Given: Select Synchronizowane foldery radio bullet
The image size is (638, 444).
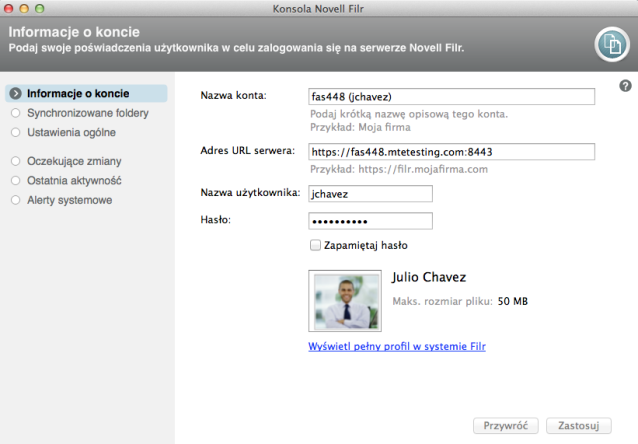Looking at the screenshot, I should [15, 113].
